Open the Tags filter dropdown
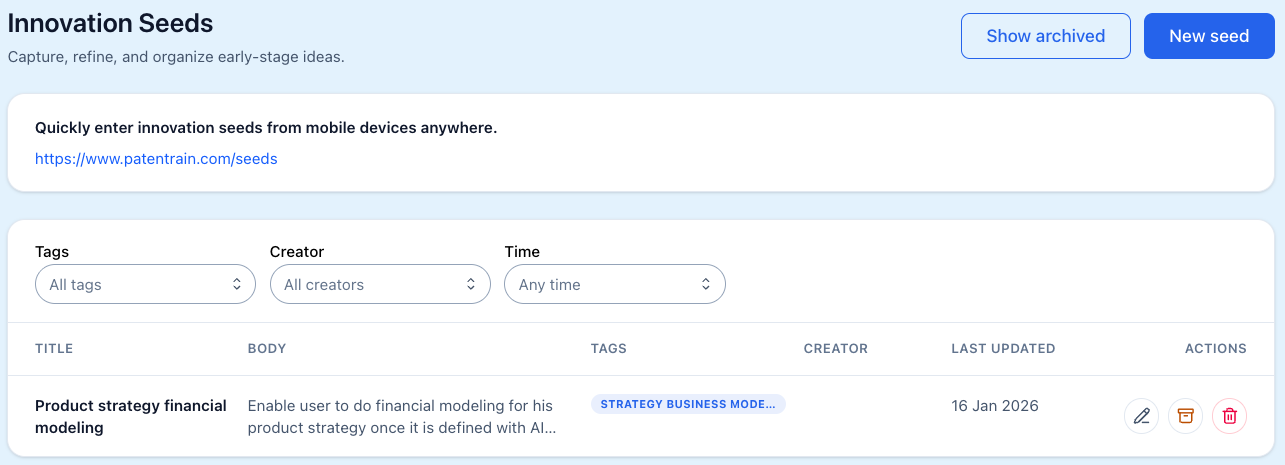This screenshot has height=465, width=1285. (145, 285)
